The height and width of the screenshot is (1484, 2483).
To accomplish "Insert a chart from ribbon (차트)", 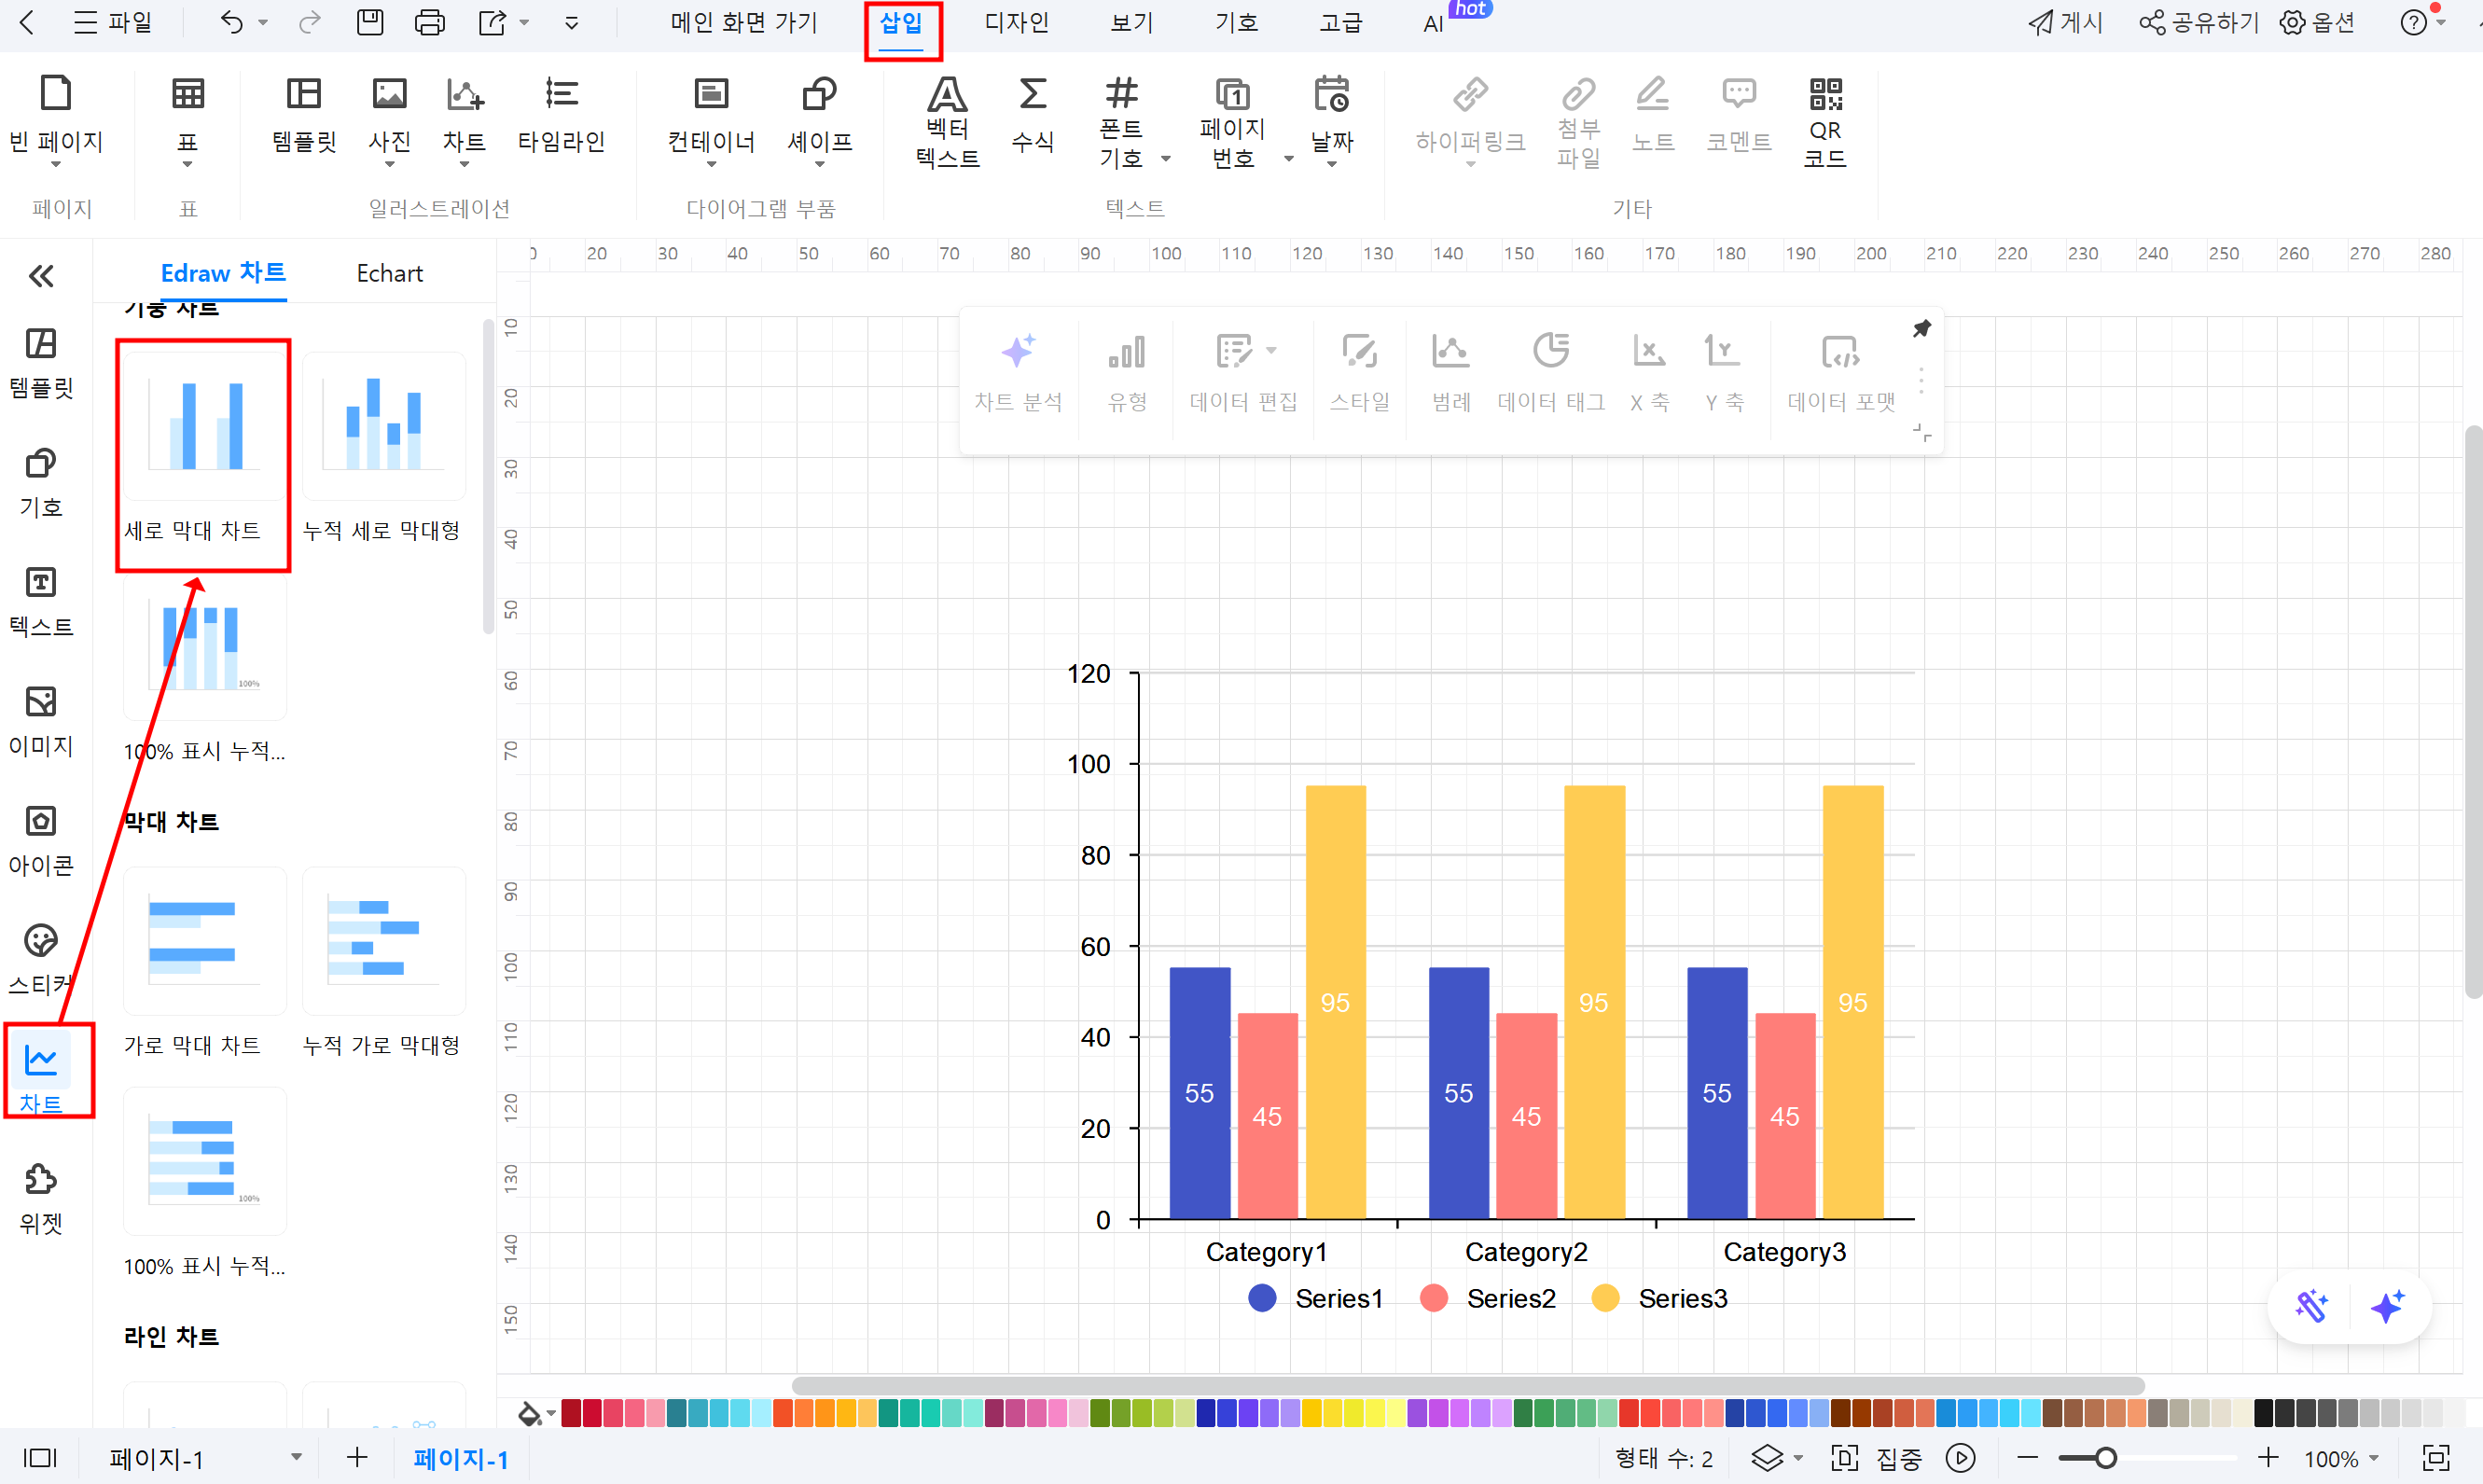I will [x=464, y=118].
